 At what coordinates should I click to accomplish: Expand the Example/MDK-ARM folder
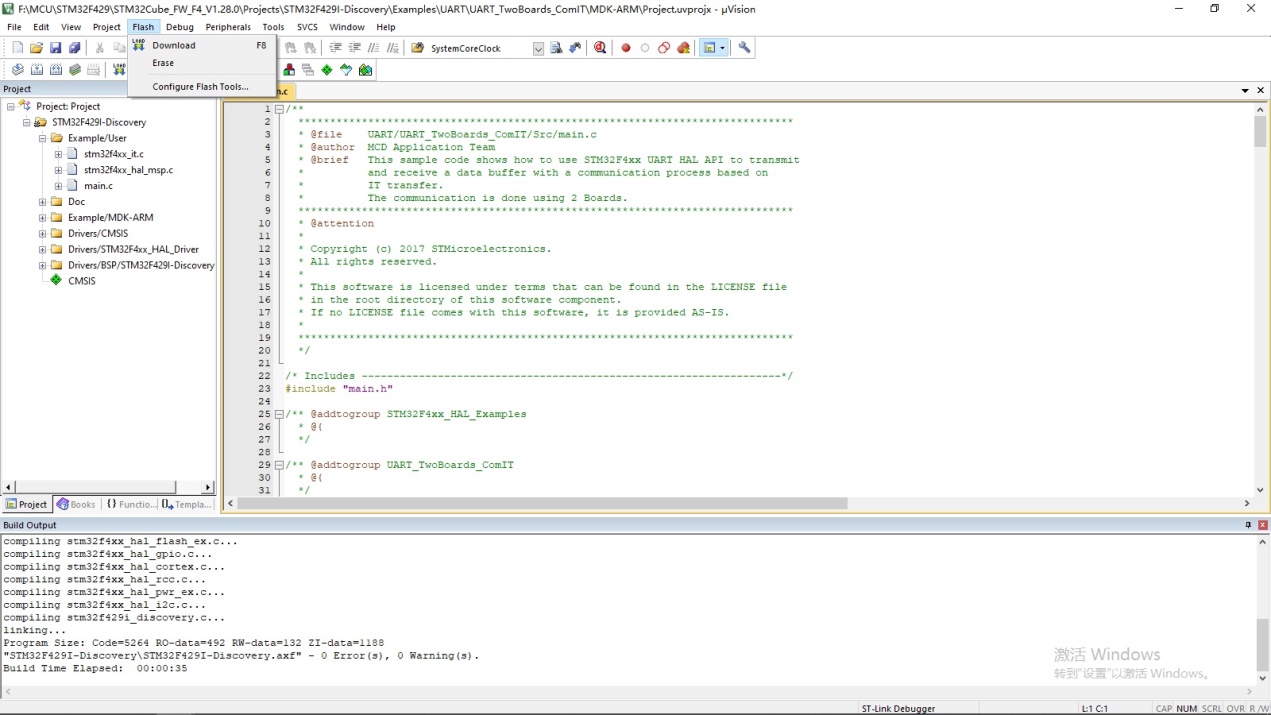(43, 217)
